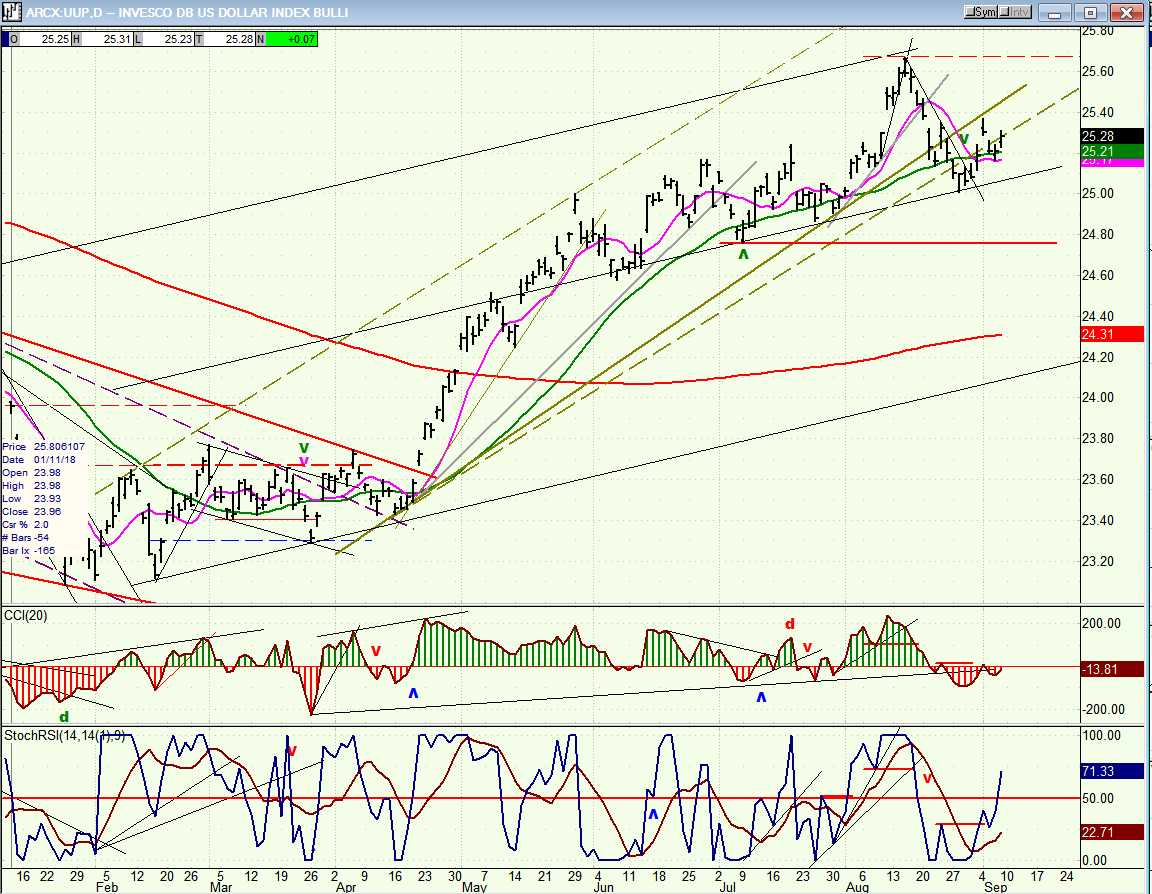
Task: Click the 24.00 price axis label
Action: point(1098,397)
